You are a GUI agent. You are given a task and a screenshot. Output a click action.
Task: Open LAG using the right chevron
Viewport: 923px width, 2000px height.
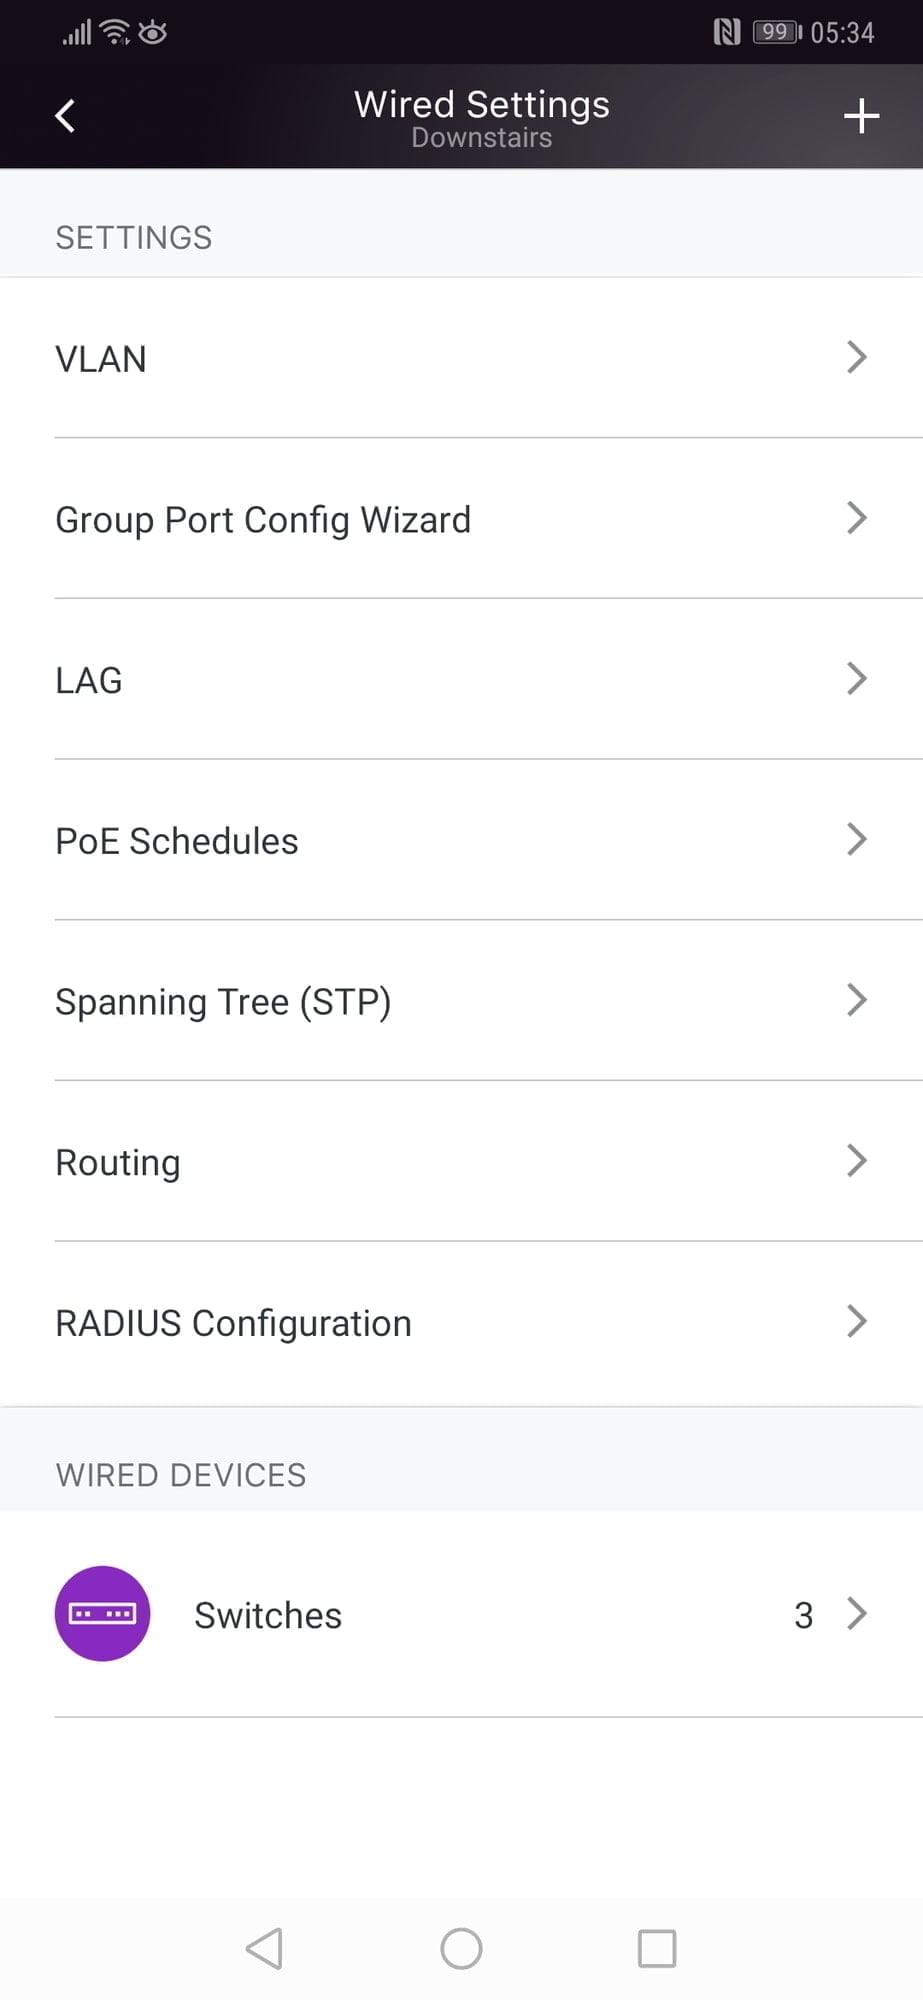click(856, 678)
